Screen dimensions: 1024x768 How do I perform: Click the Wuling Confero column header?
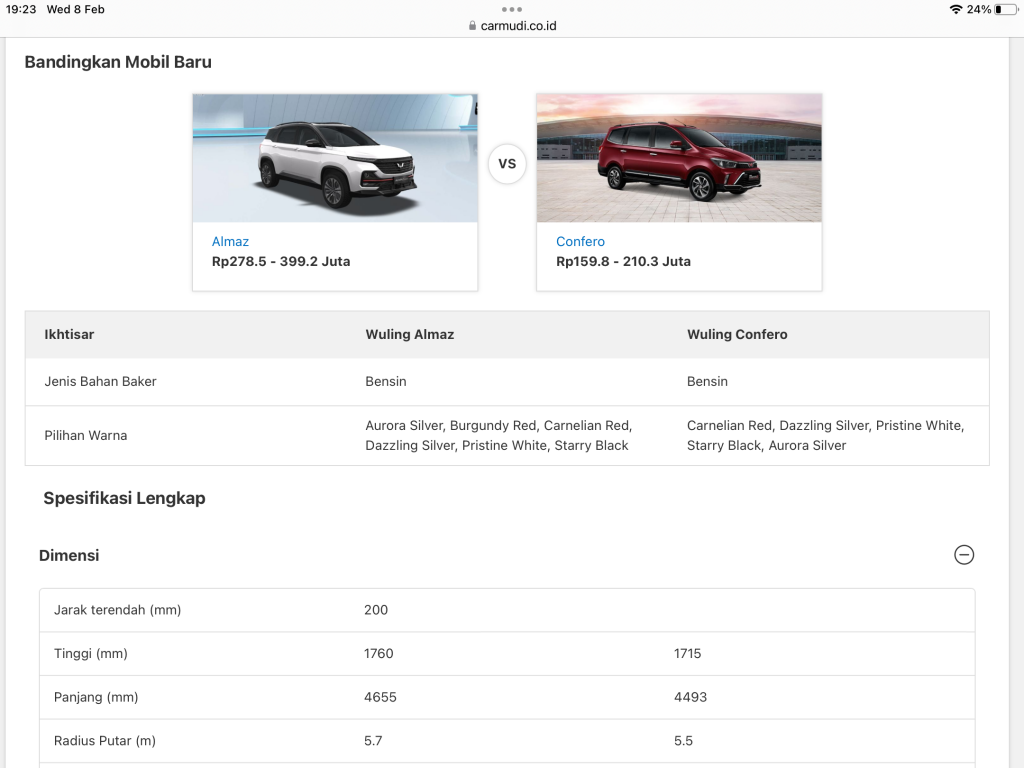[x=737, y=334]
